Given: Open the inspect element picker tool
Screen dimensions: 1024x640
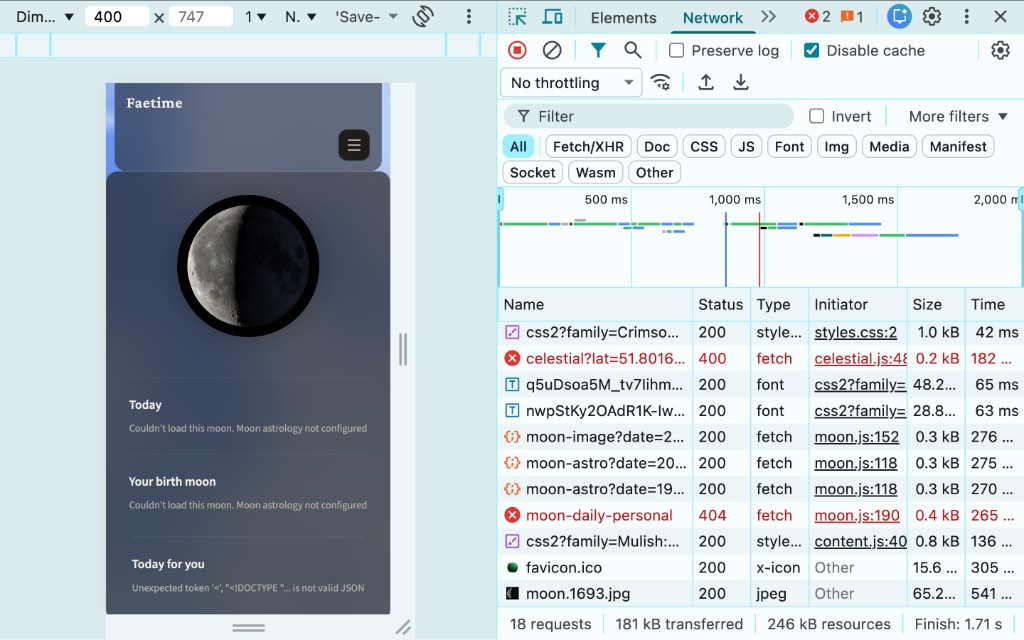Looking at the screenshot, I should click(x=517, y=17).
